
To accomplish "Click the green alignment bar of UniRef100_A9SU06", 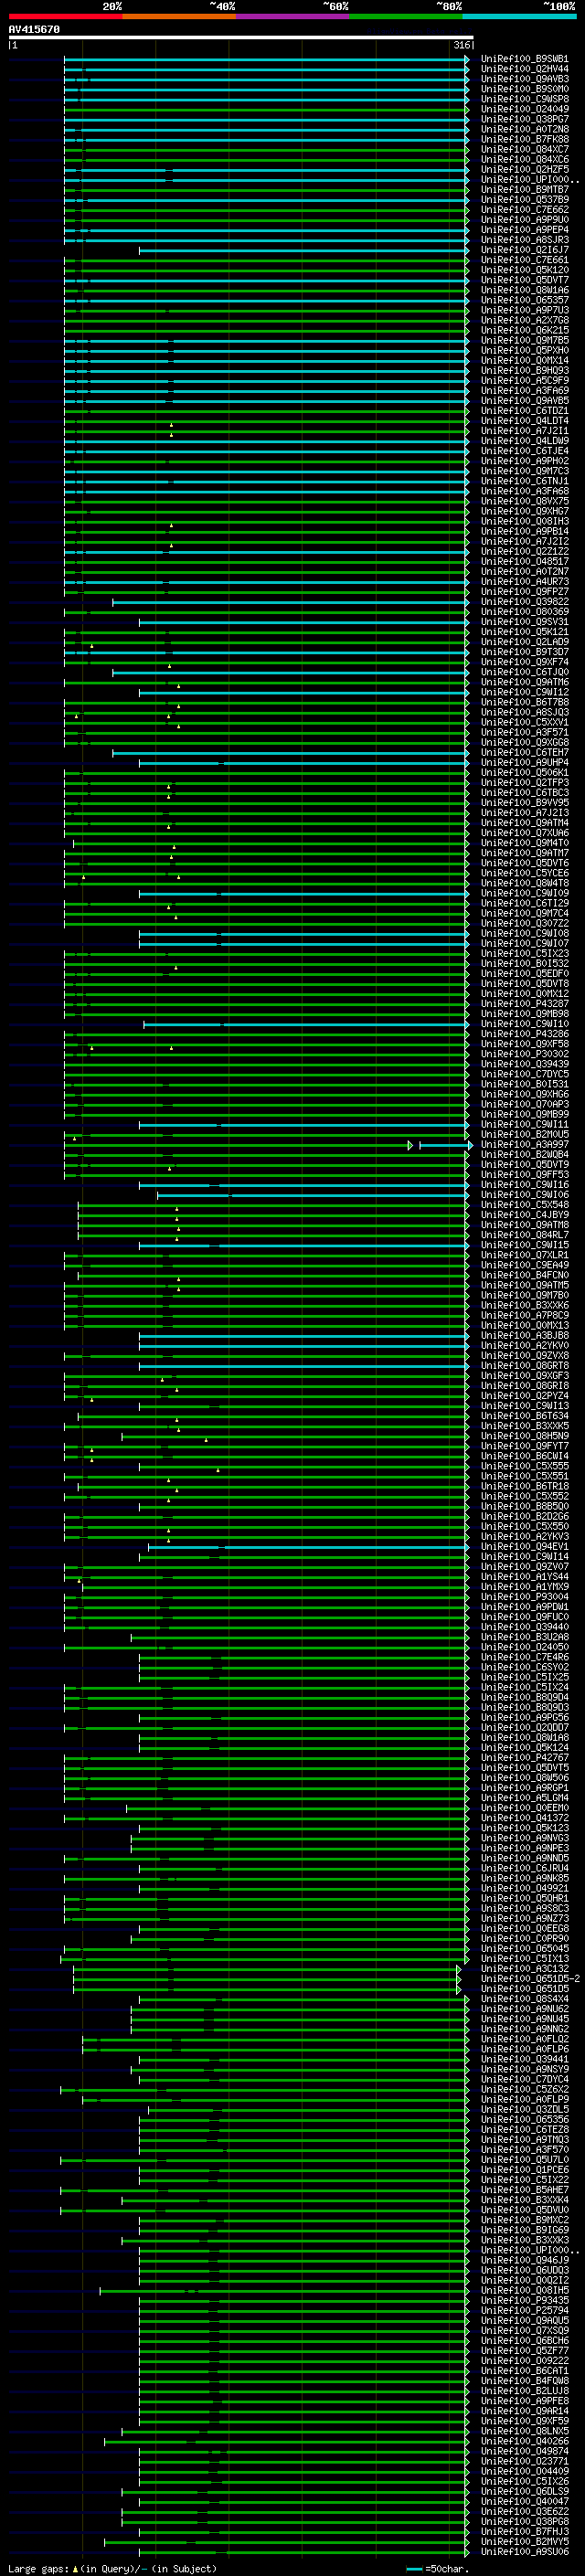I will [x=304, y=2552].
